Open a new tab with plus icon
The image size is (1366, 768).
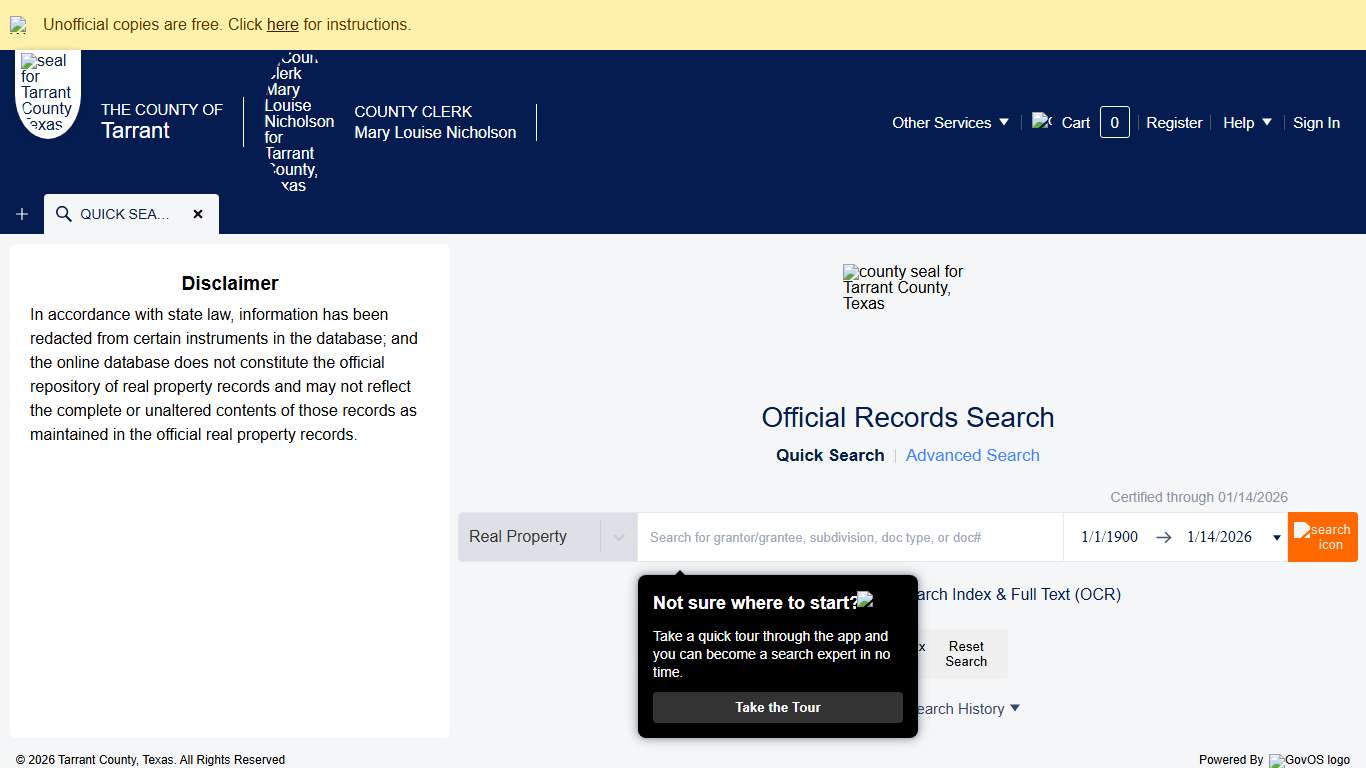pos(22,214)
